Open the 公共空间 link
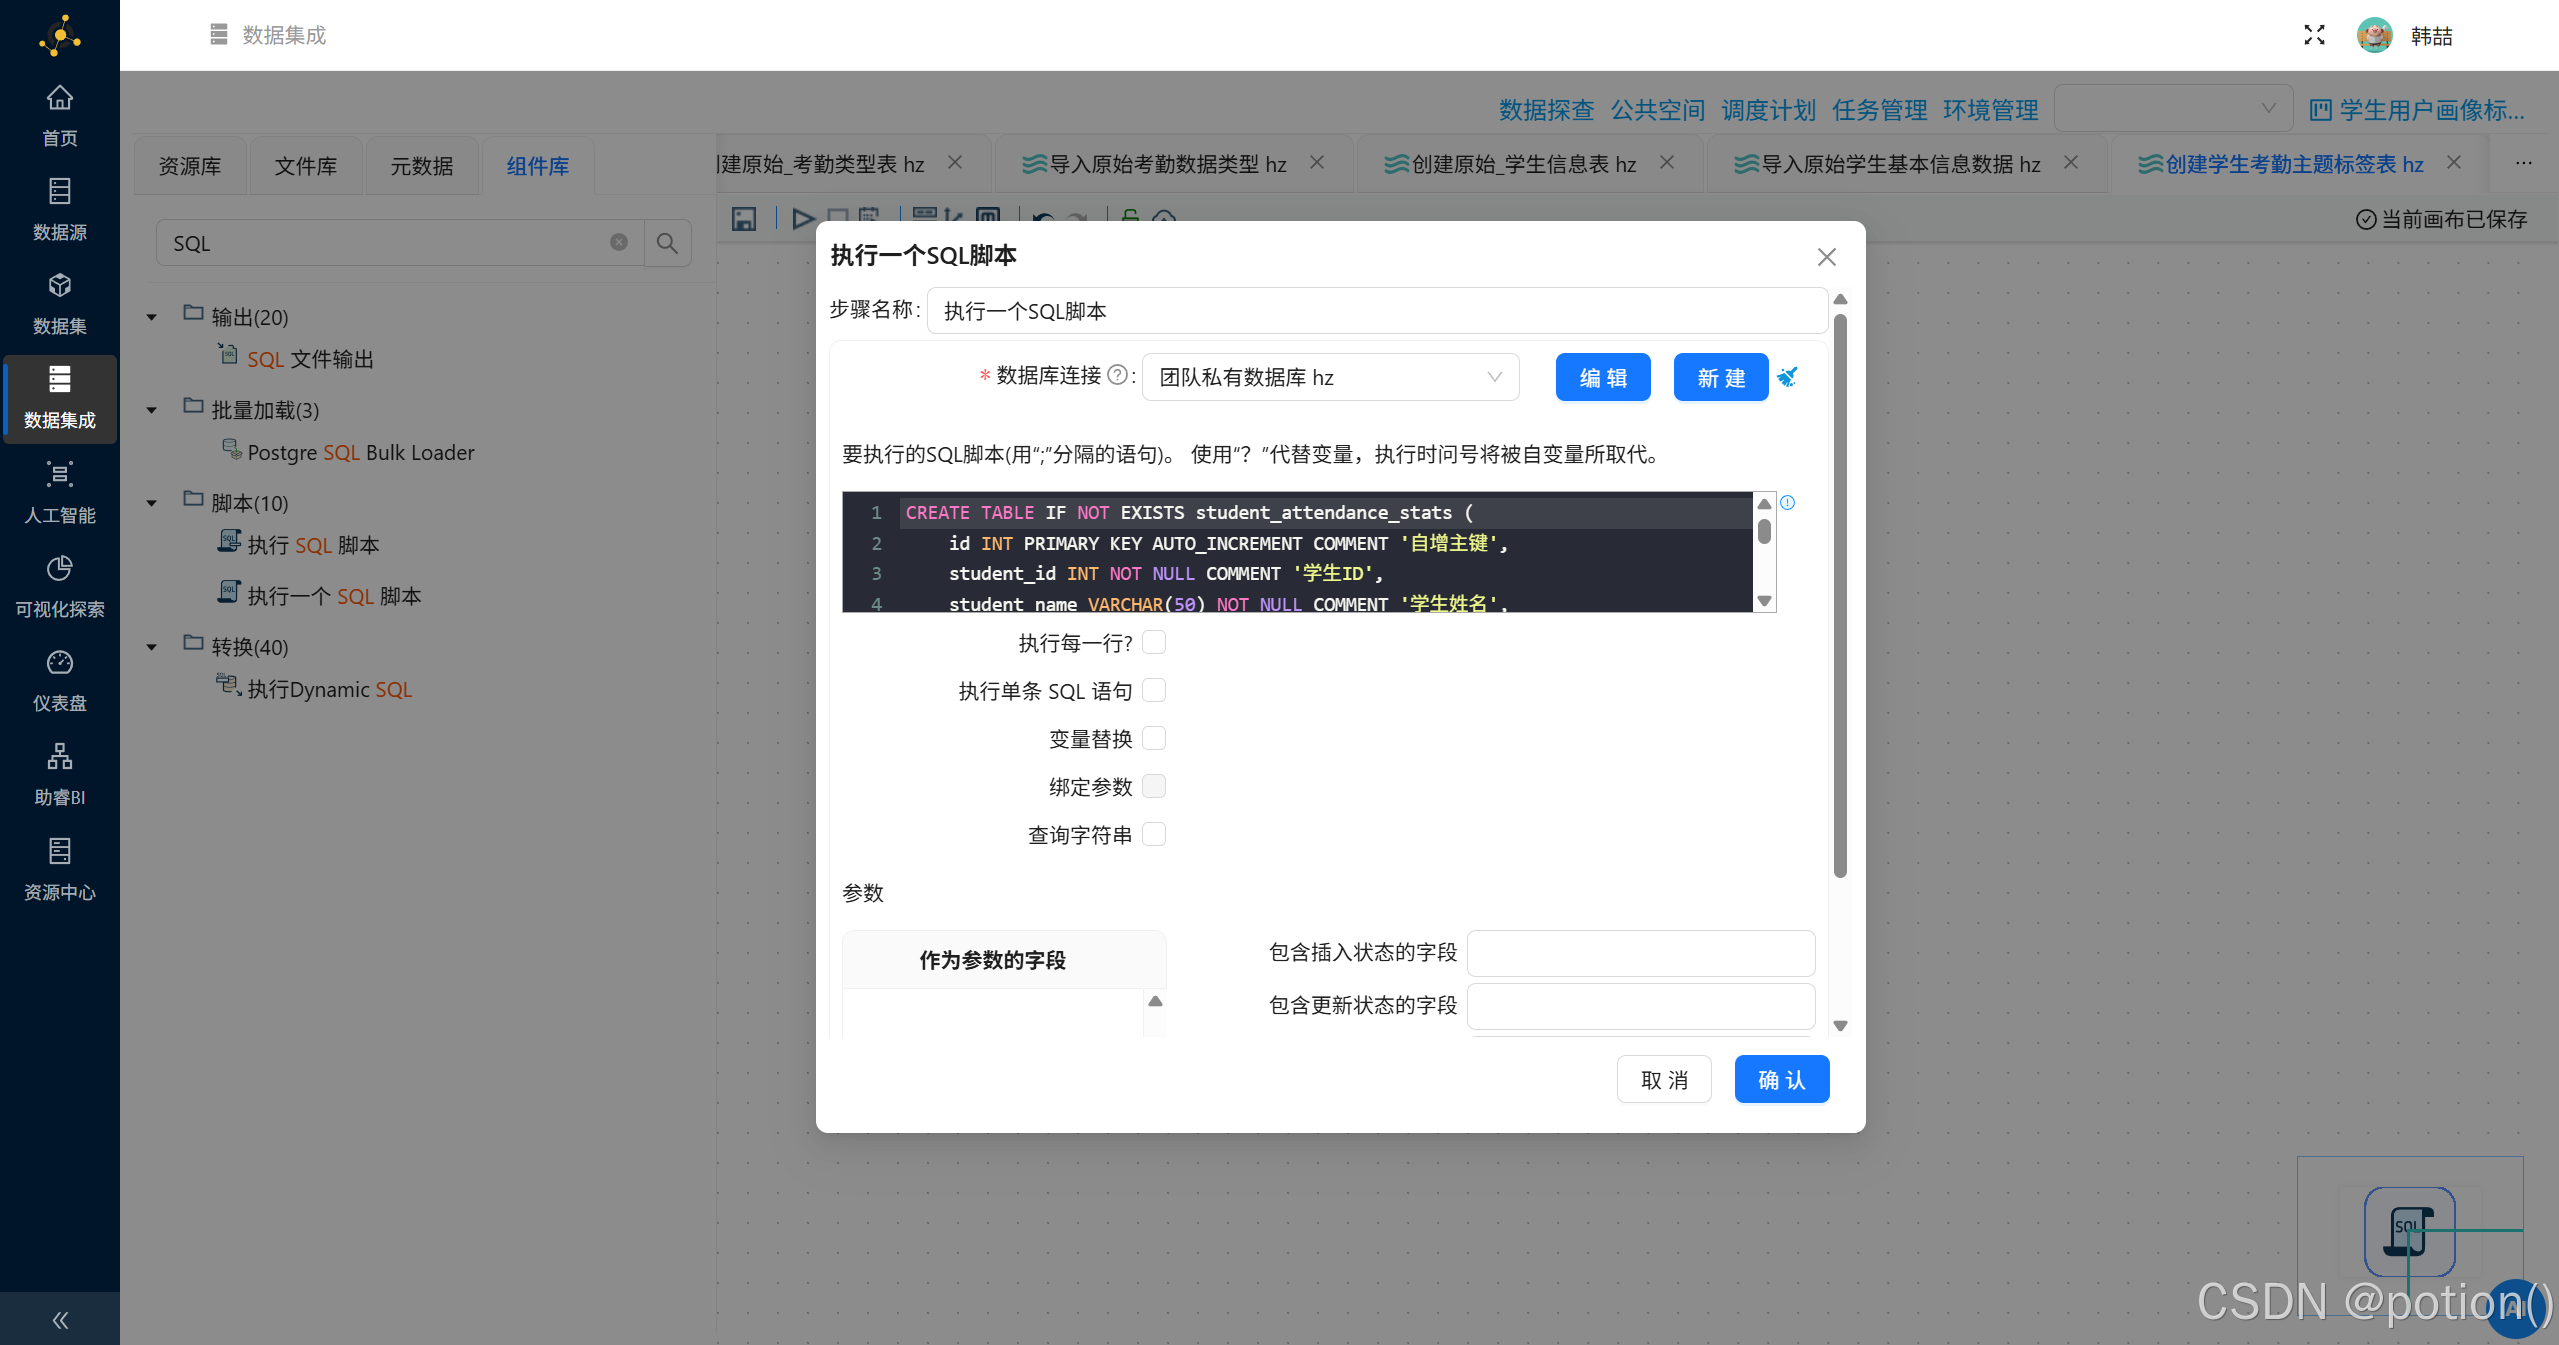Screen dimensions: 2559x1345 1657,109
